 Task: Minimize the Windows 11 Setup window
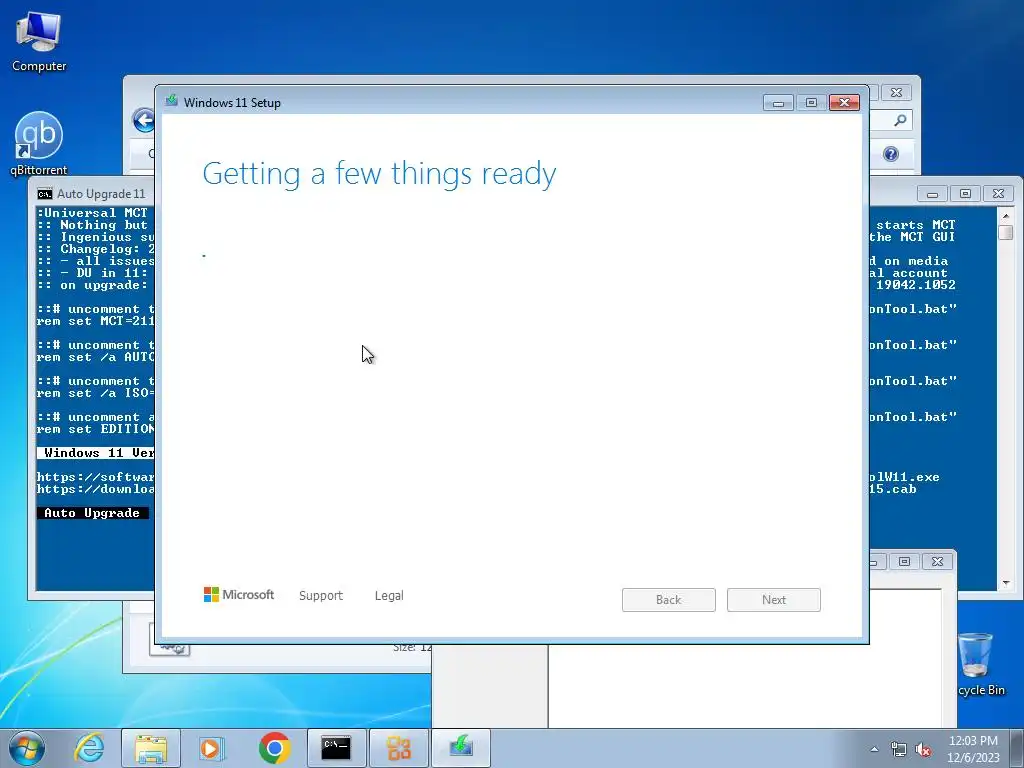(x=778, y=103)
